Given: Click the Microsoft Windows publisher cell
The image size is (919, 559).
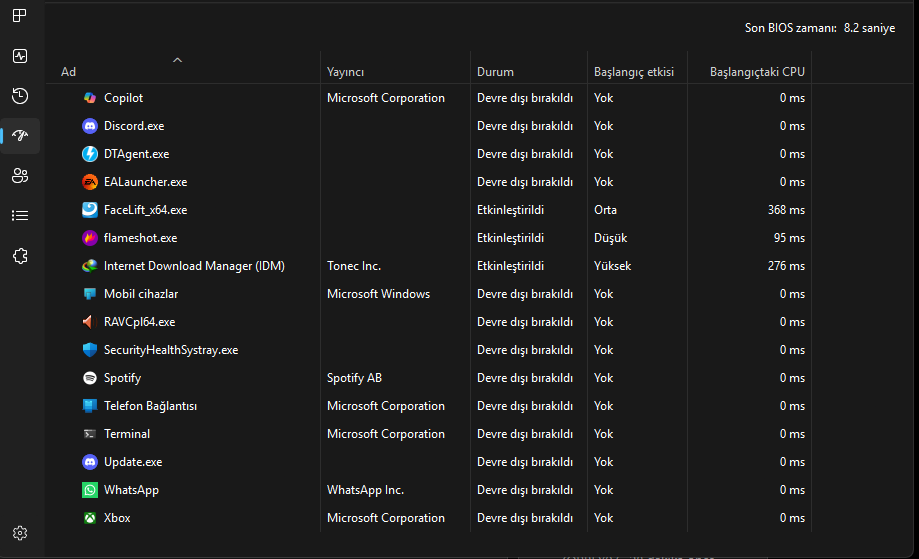Looking at the screenshot, I should click(378, 294).
